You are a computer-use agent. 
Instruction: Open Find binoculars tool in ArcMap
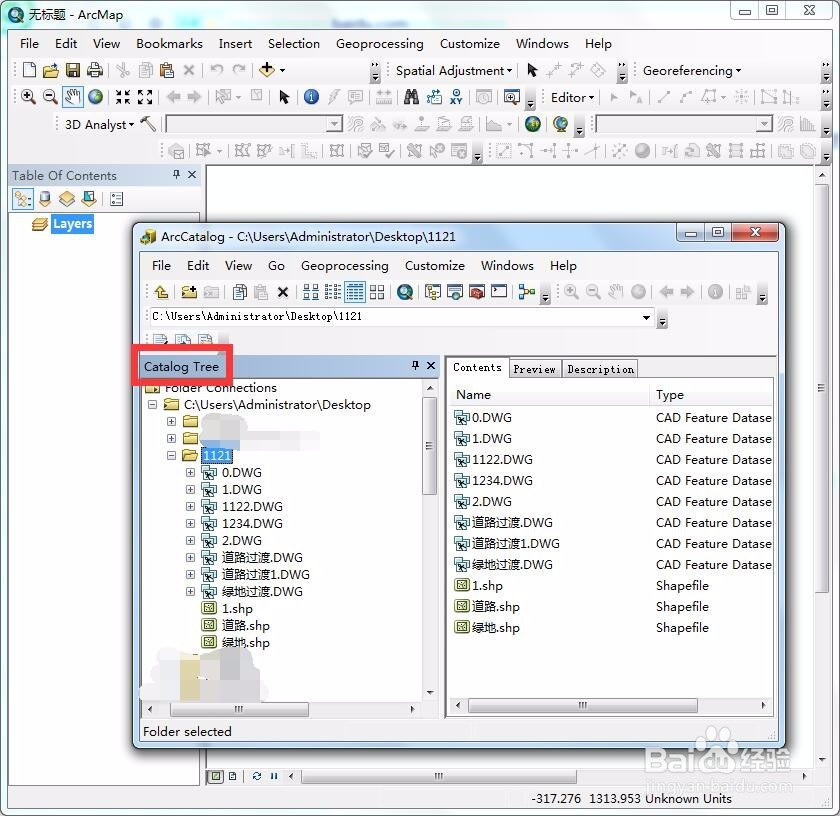pos(411,96)
